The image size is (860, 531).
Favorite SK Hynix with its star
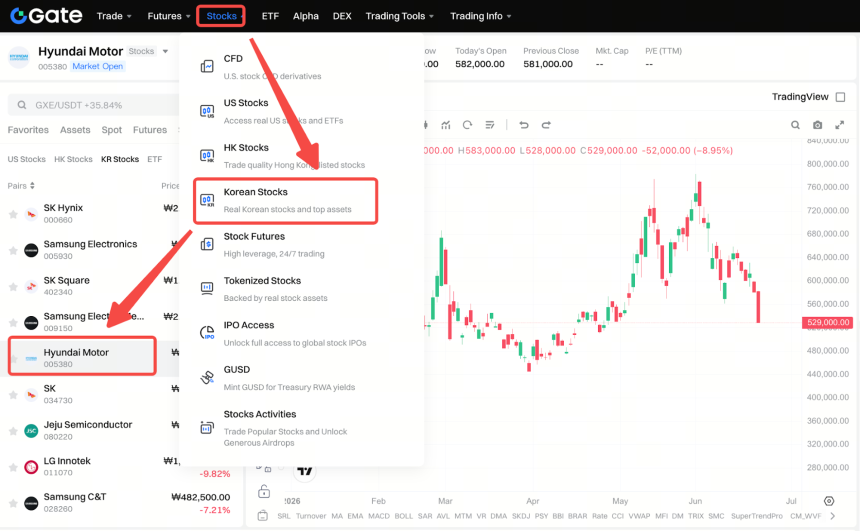point(13,214)
